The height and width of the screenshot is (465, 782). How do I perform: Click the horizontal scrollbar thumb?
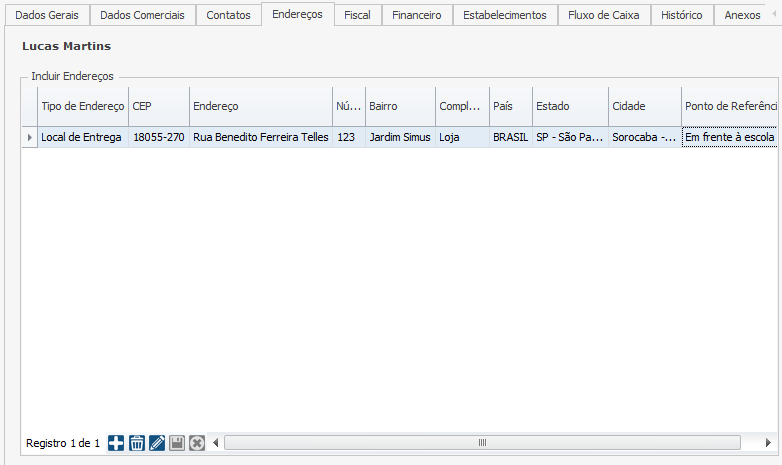(481, 443)
